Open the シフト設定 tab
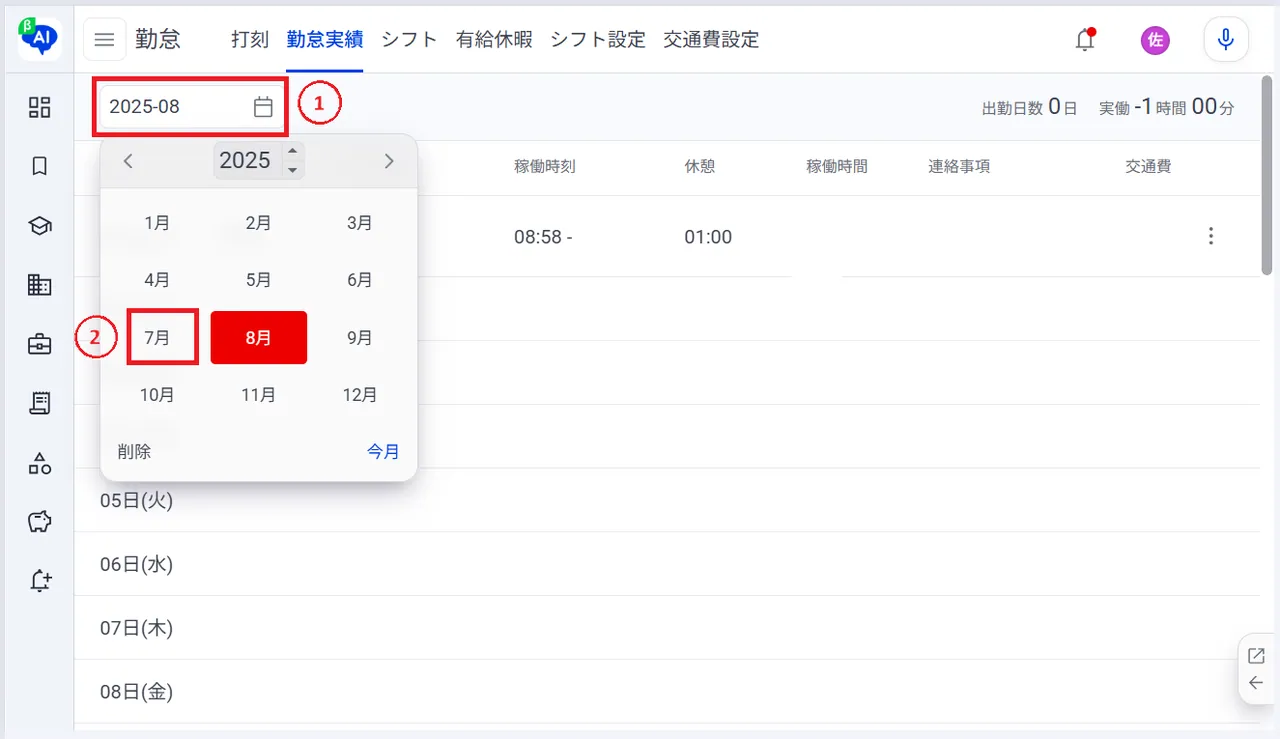The image size is (1280, 739). 598,40
